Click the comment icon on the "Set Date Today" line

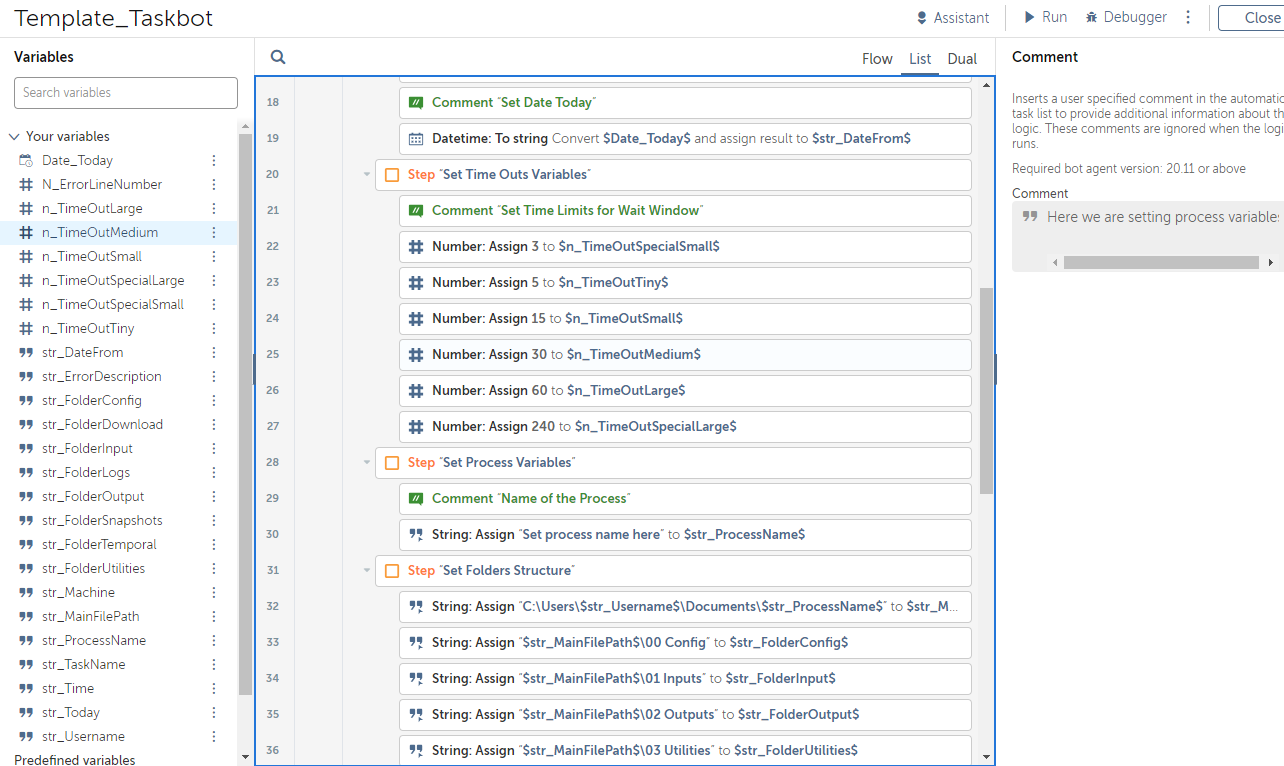click(416, 103)
